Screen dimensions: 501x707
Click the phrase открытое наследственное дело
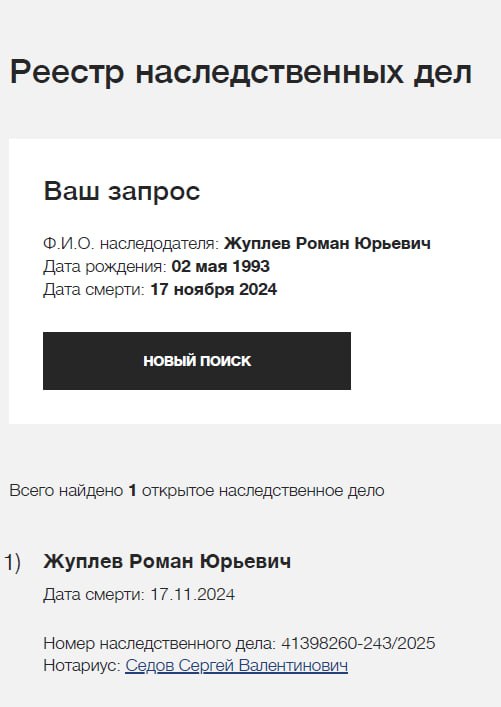263,491
